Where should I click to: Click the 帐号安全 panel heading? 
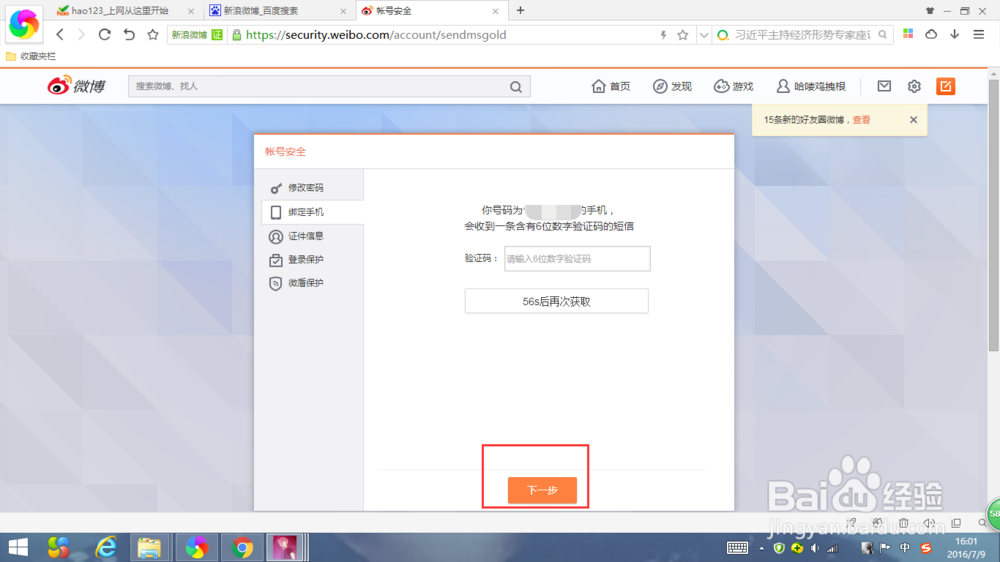point(285,152)
